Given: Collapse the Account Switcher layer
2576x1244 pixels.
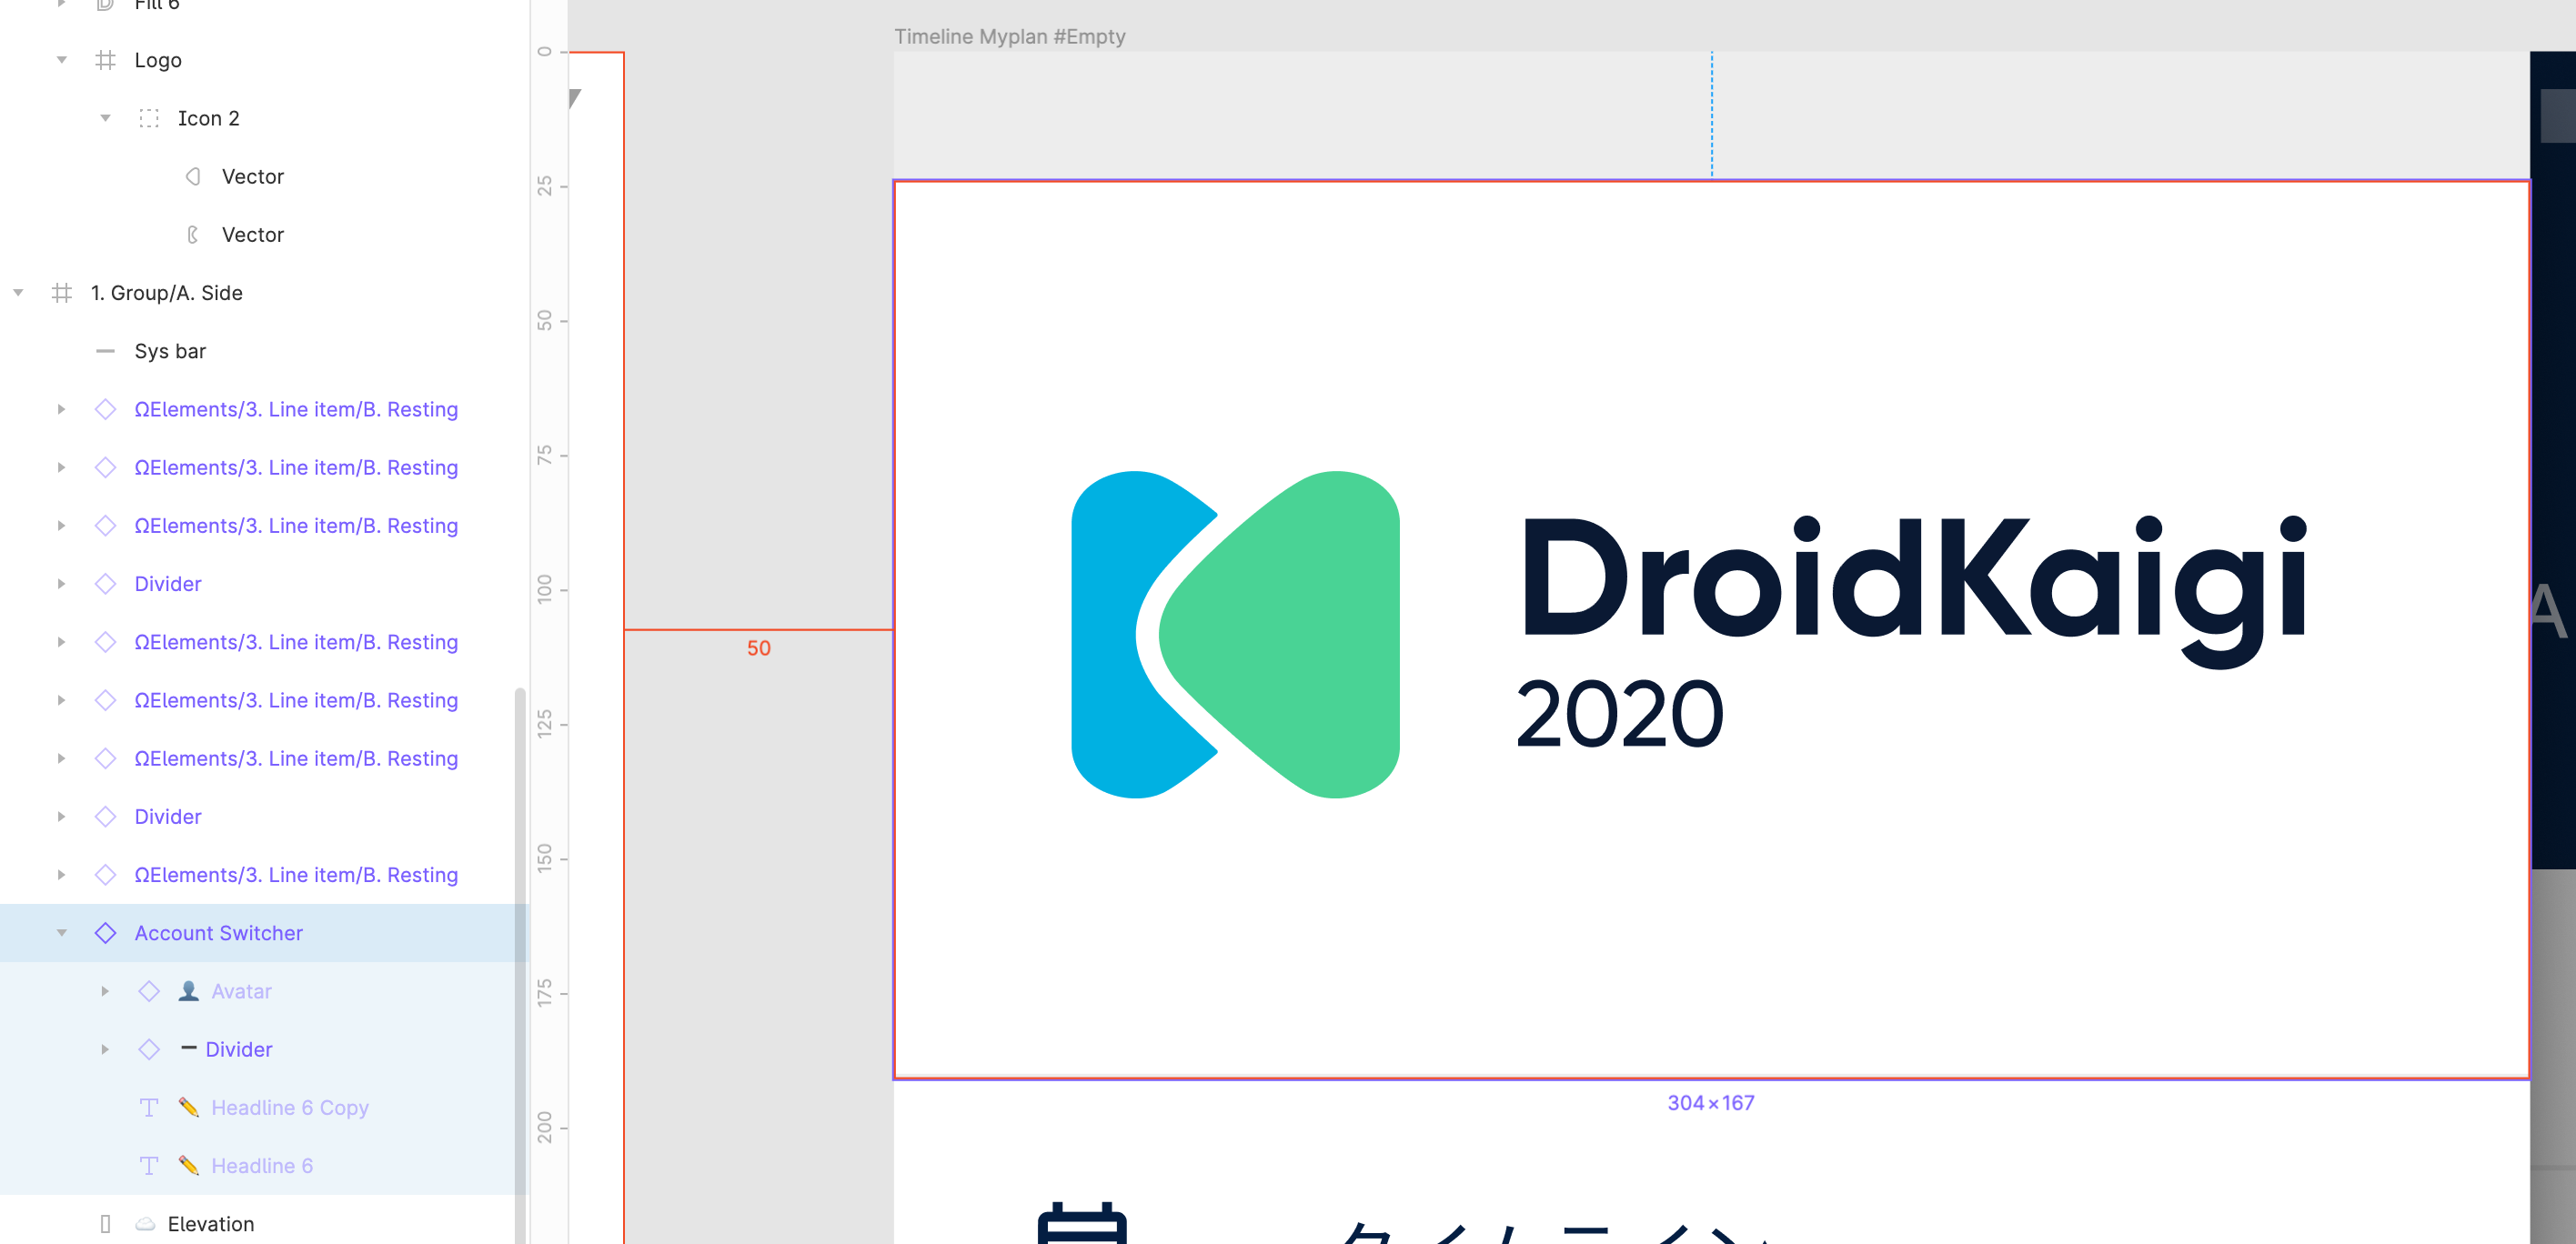Looking at the screenshot, I should (62, 933).
